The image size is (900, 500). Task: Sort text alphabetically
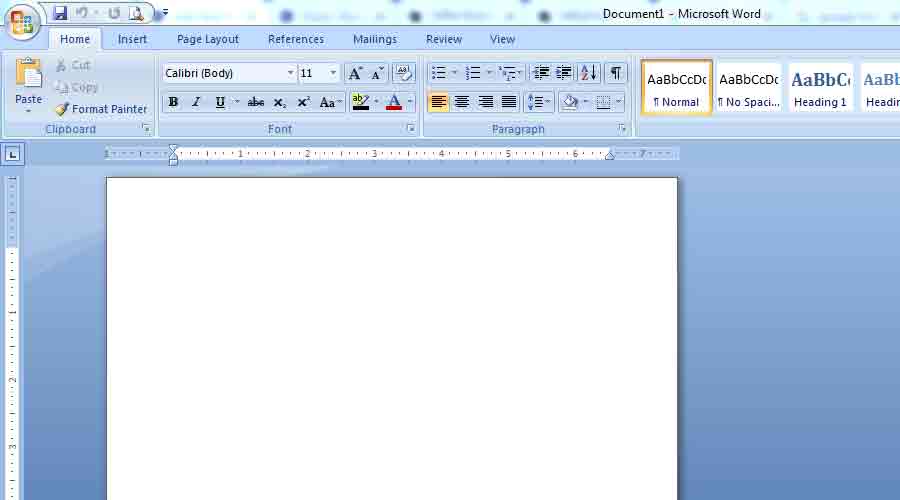point(589,73)
